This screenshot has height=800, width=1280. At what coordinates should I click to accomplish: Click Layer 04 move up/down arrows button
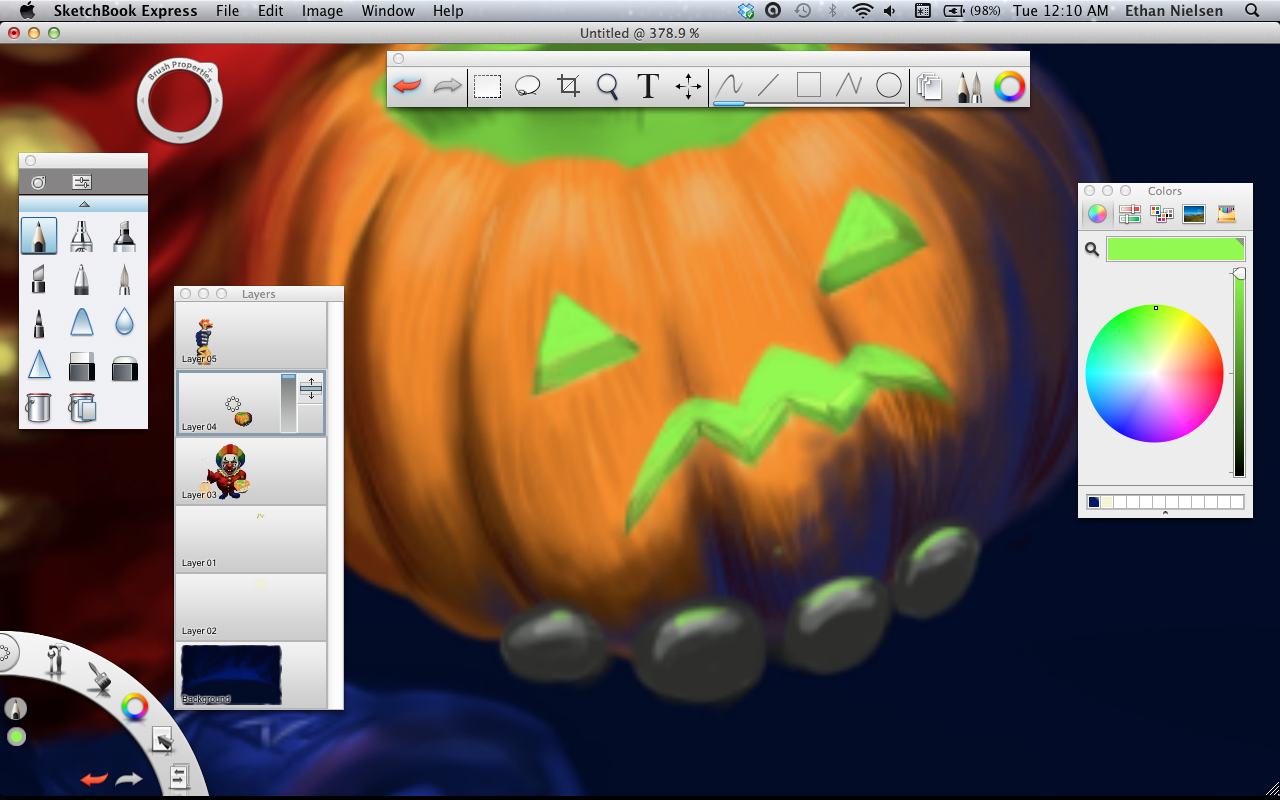(x=311, y=389)
